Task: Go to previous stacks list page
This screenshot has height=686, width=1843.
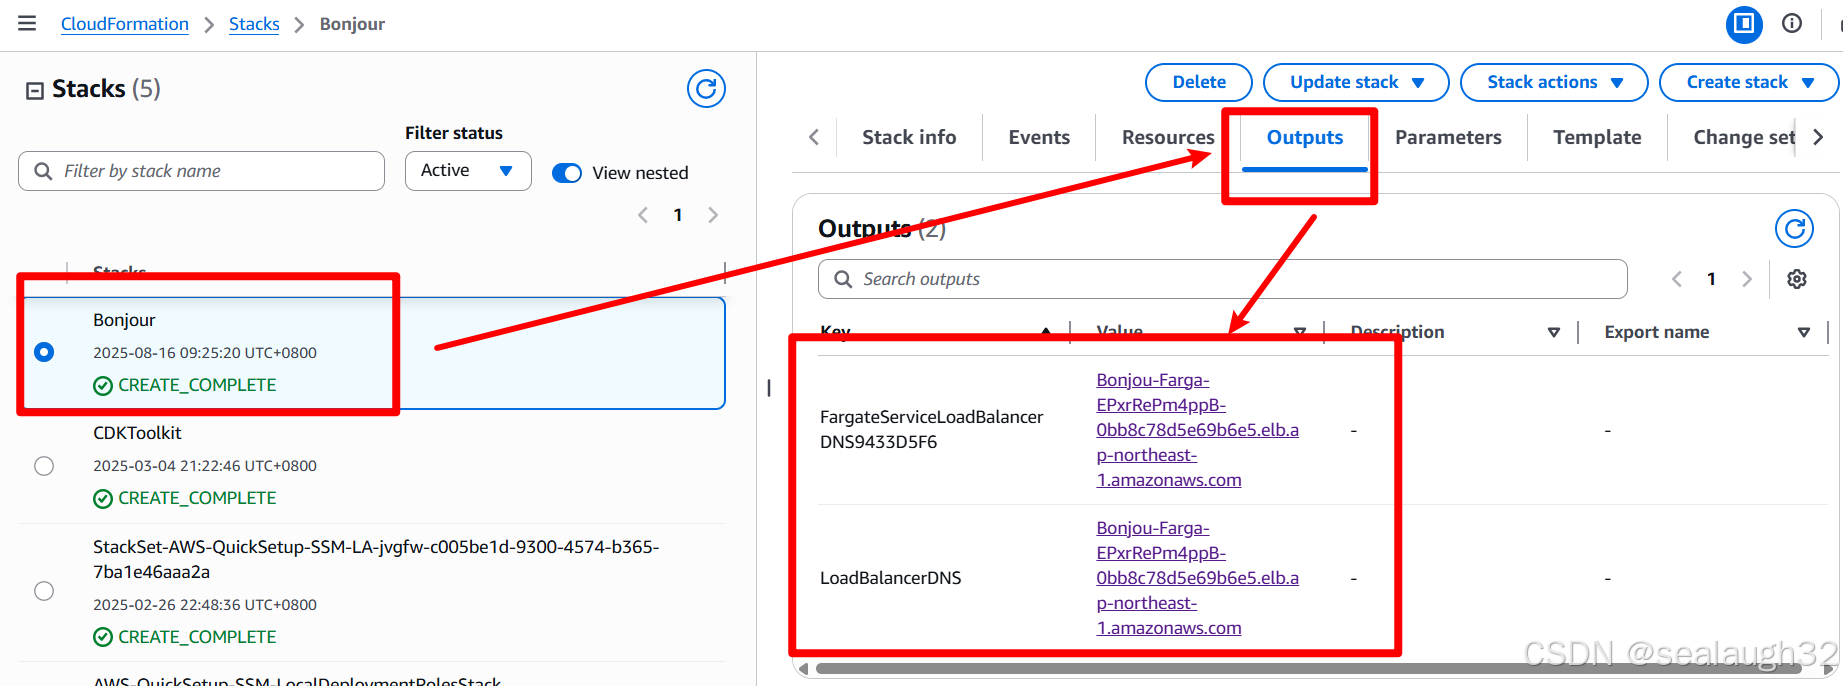Action: tap(643, 215)
